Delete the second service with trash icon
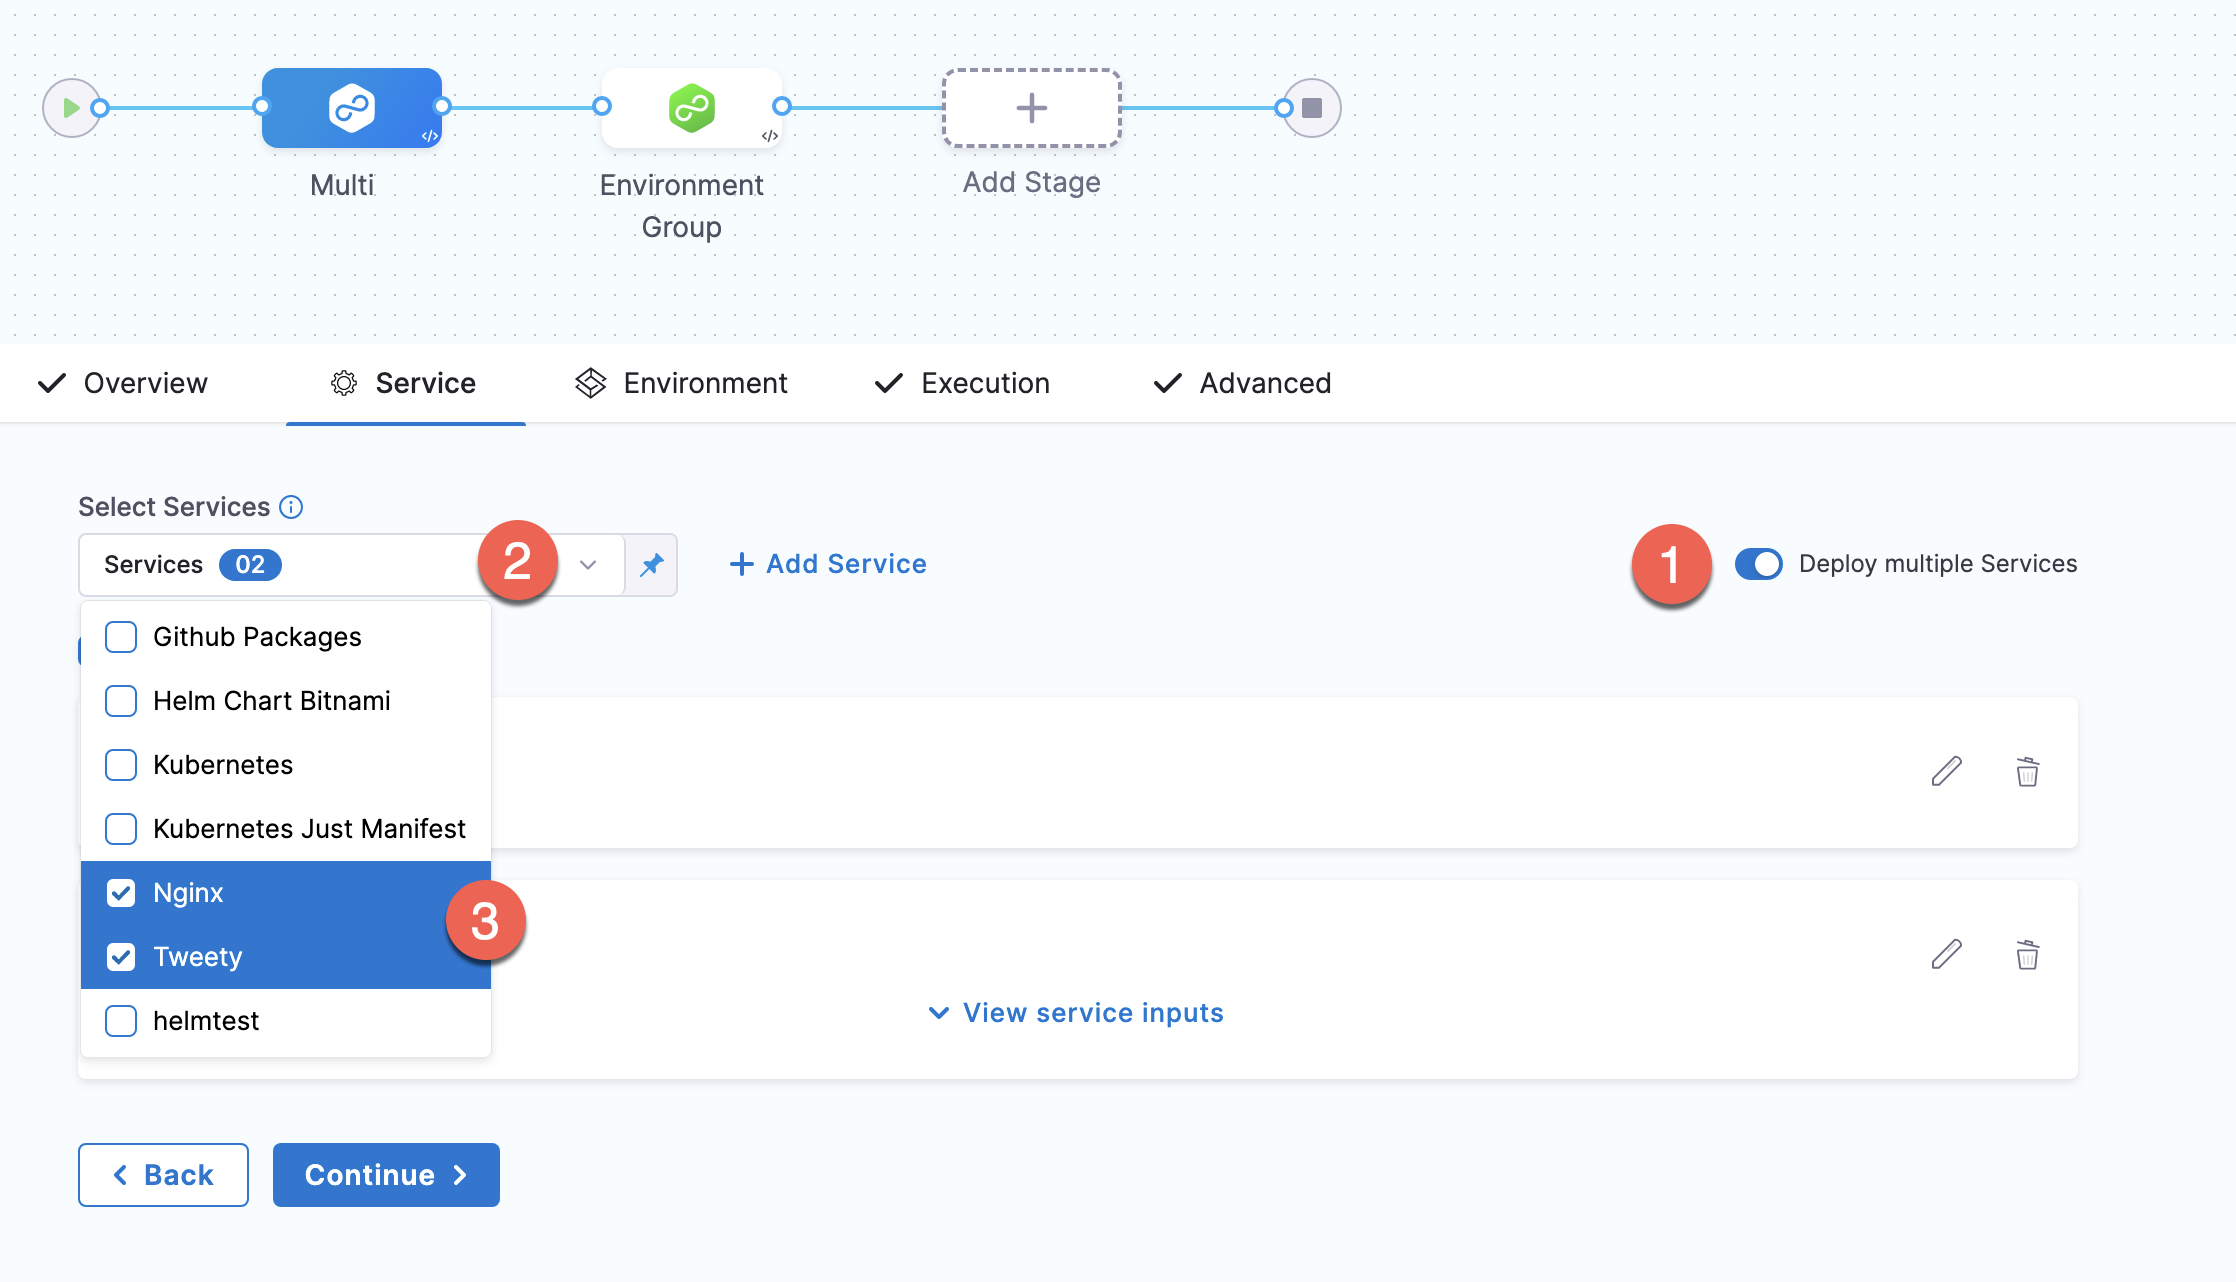 tap(2027, 955)
